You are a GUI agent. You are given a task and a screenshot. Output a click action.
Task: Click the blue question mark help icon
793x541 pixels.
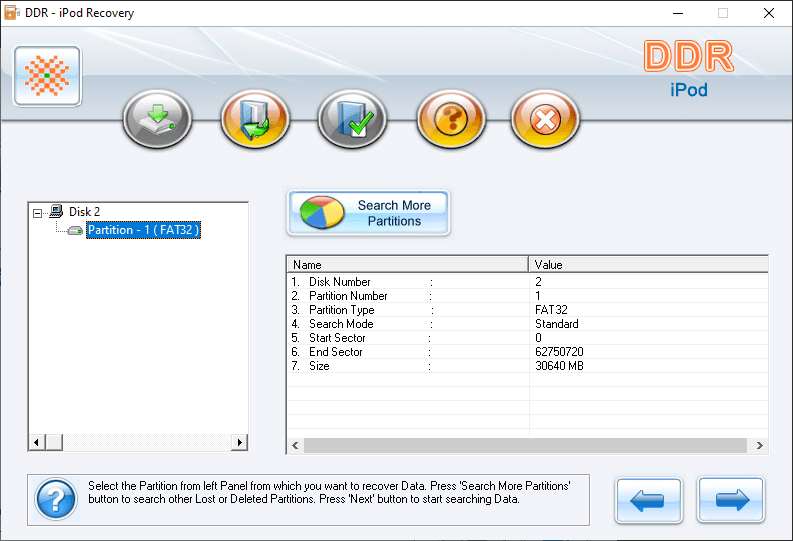pyautogui.click(x=56, y=499)
